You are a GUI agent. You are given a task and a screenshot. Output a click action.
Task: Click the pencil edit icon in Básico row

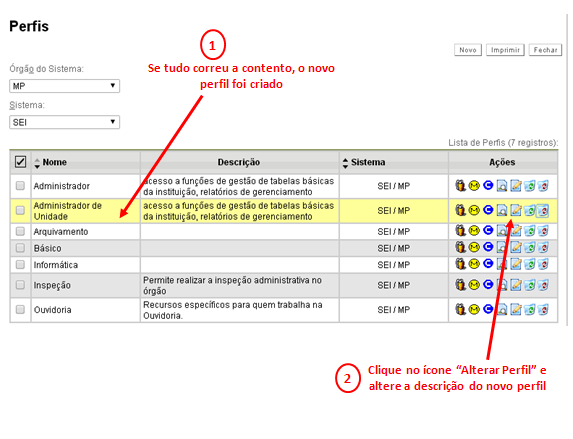[x=516, y=247]
